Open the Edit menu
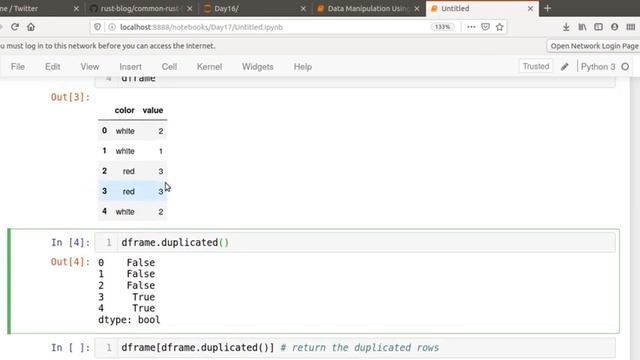Screen dimensions: 640x360 point(52,67)
